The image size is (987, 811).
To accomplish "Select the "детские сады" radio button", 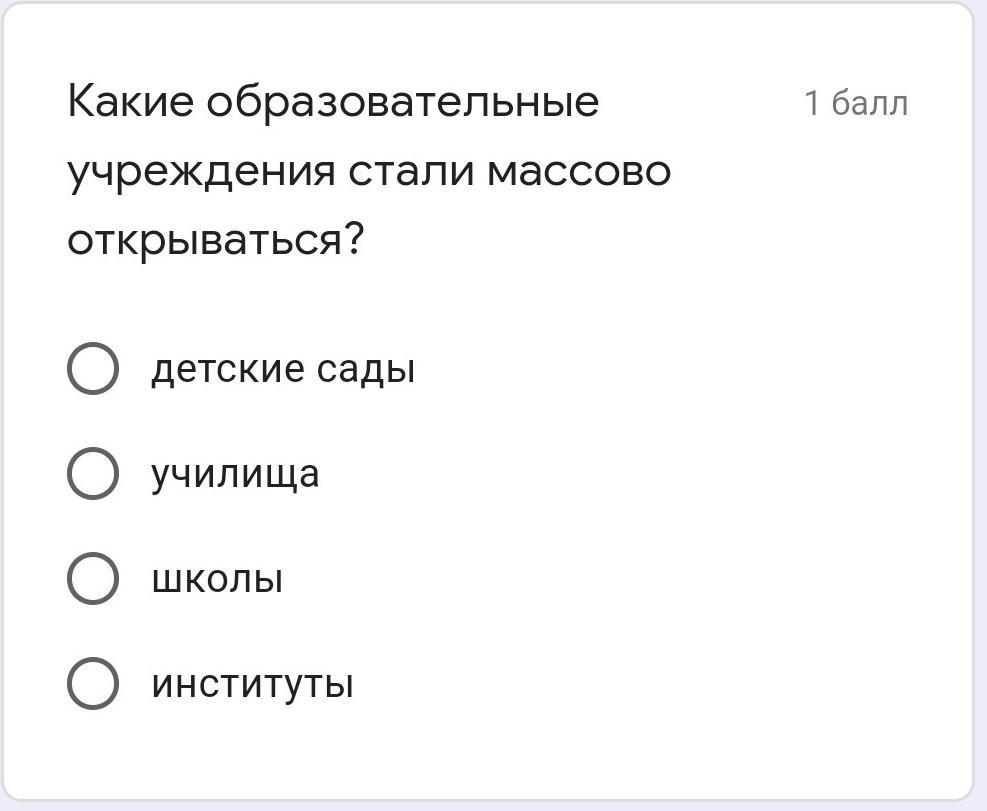I will 92,369.
